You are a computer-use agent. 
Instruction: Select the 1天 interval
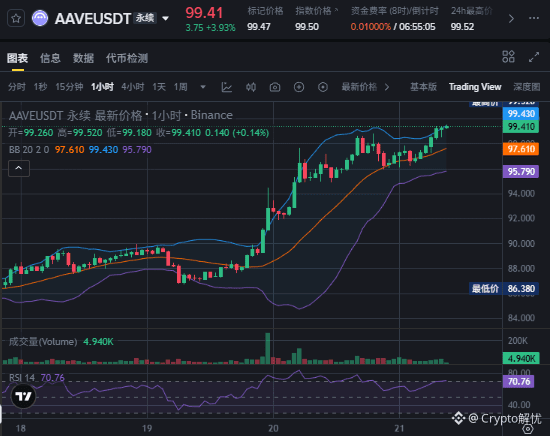point(159,87)
